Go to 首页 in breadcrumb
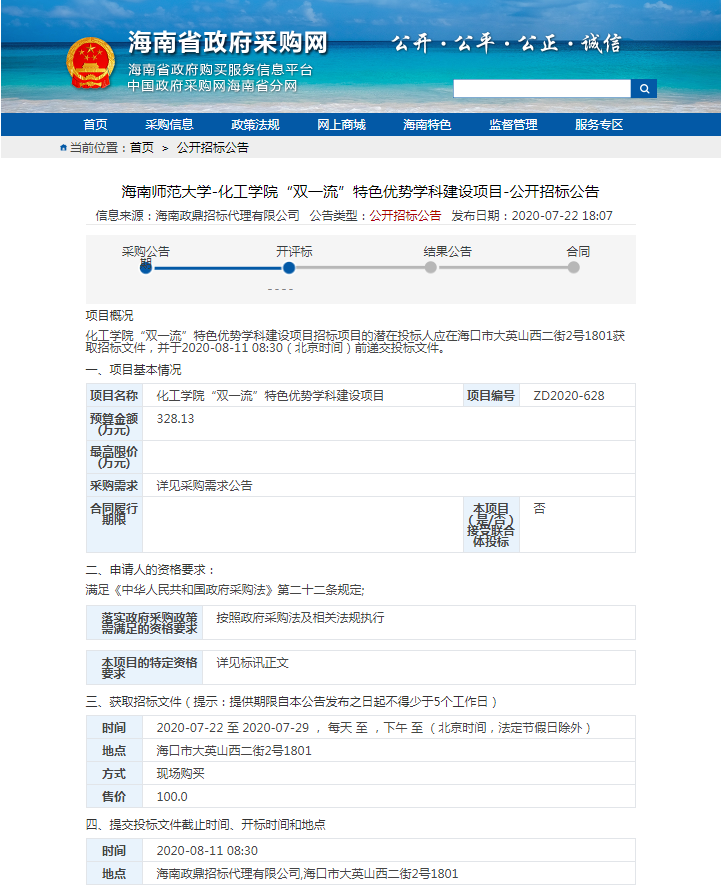 point(142,147)
